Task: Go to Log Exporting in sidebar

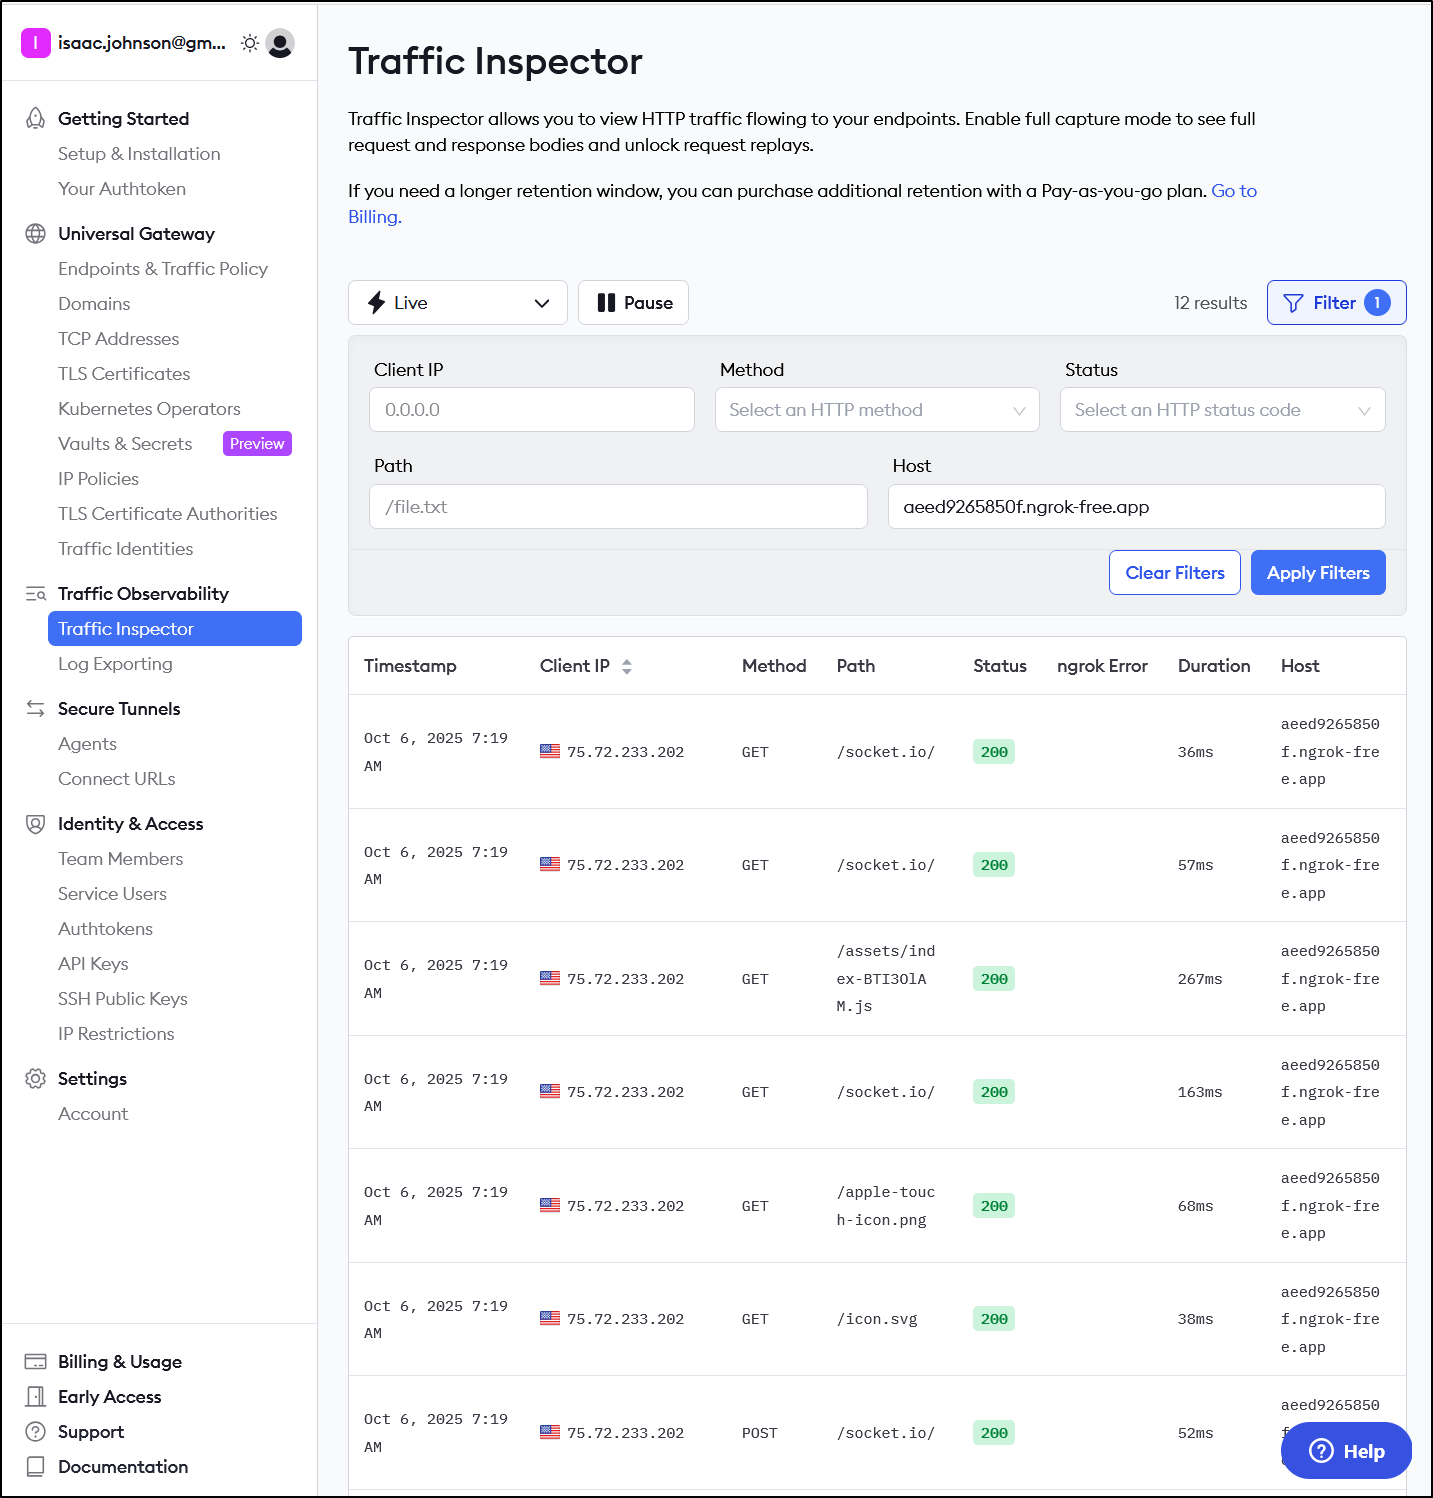Action: [115, 664]
